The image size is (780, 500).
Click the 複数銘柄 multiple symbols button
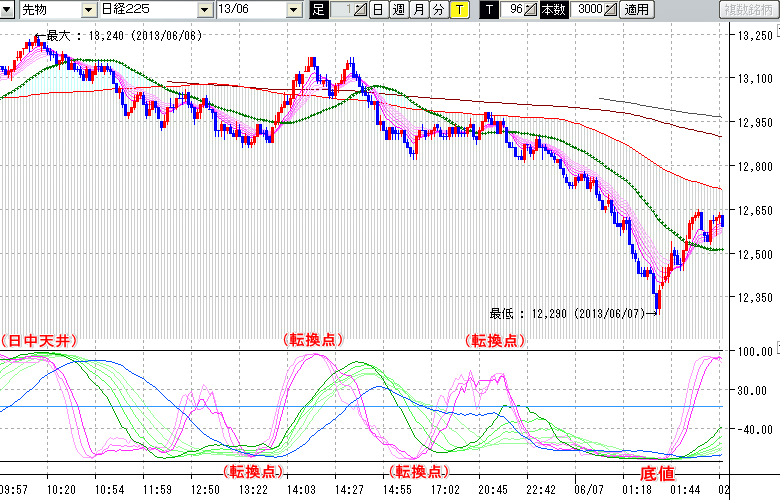[747, 10]
